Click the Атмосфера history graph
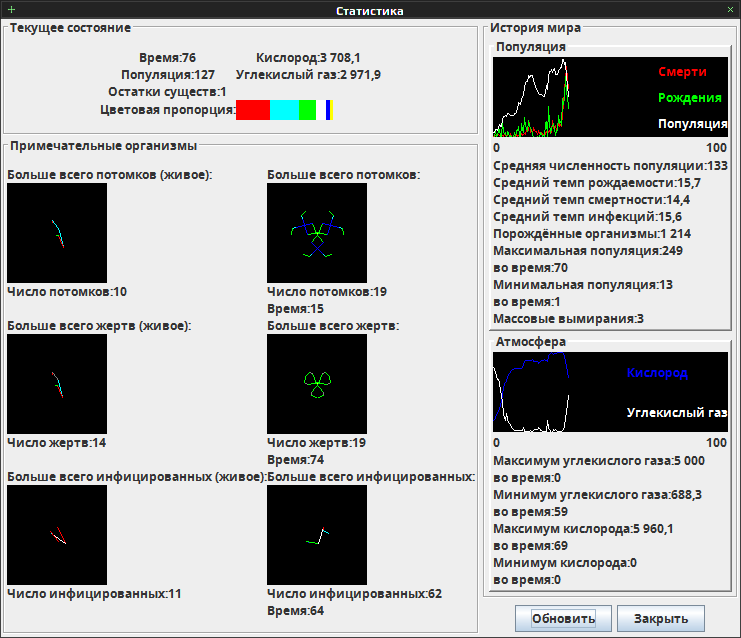 pos(610,392)
